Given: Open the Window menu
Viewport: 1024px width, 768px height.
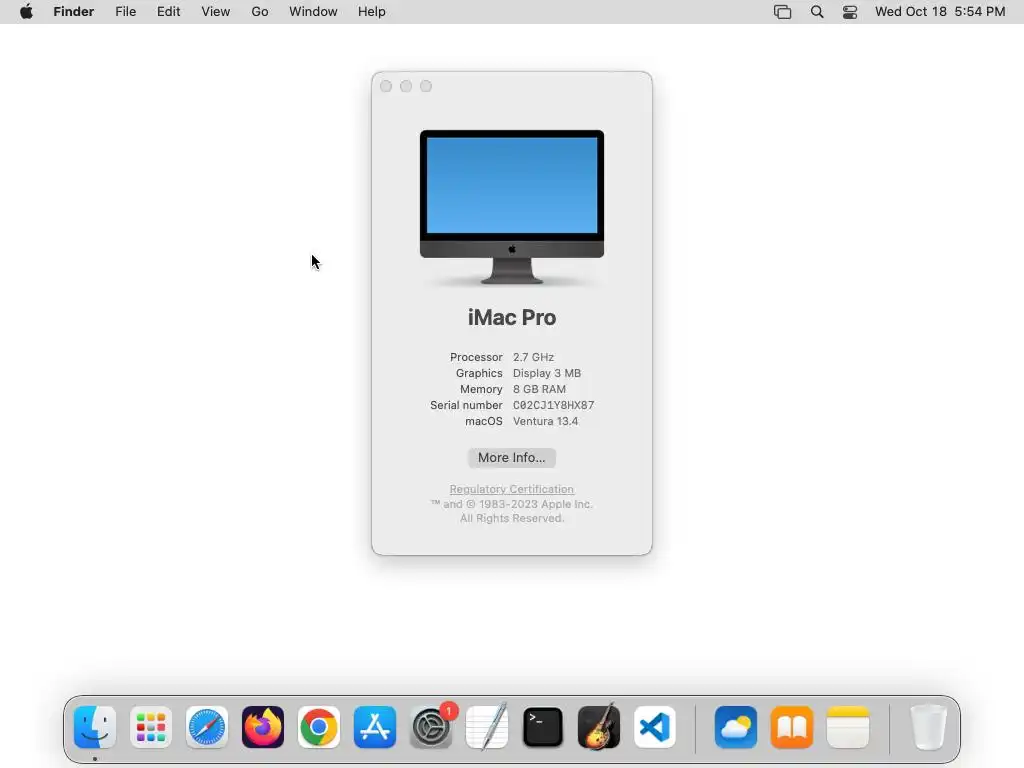Looking at the screenshot, I should (x=313, y=12).
